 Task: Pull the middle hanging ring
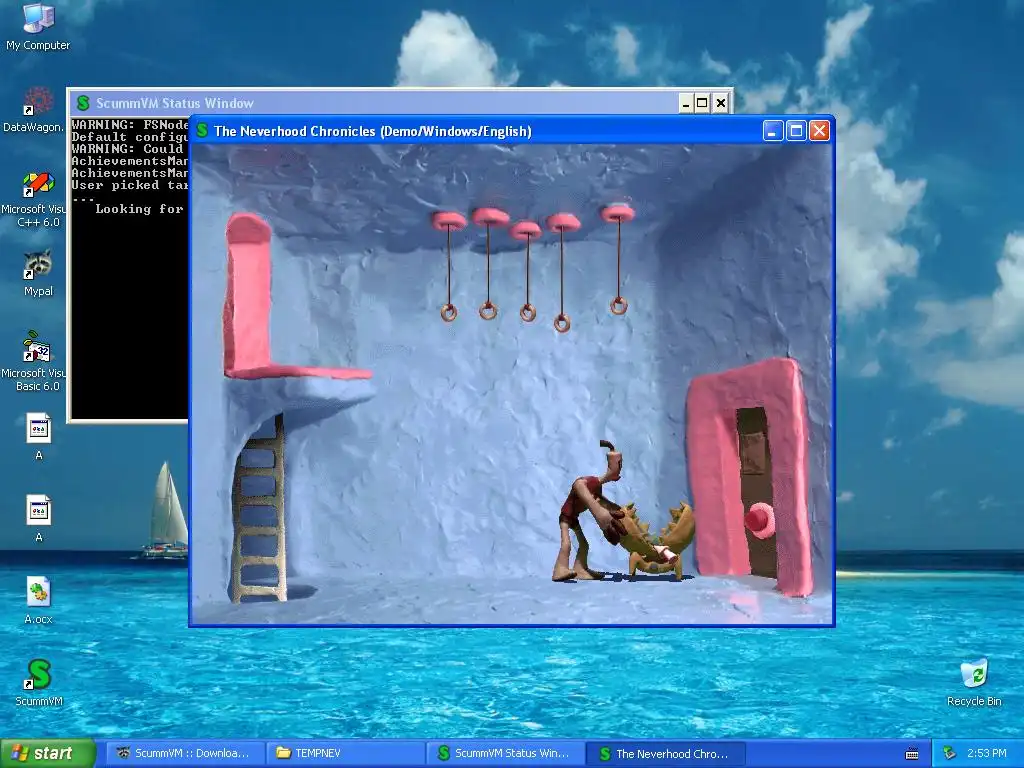click(x=528, y=312)
